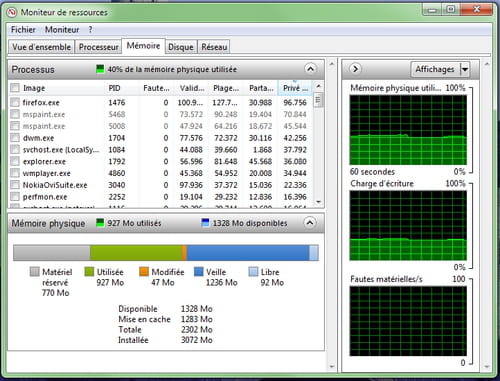The width and height of the screenshot is (500, 381).
Task: Click the green Utilisée legend swatch
Action: point(89,272)
